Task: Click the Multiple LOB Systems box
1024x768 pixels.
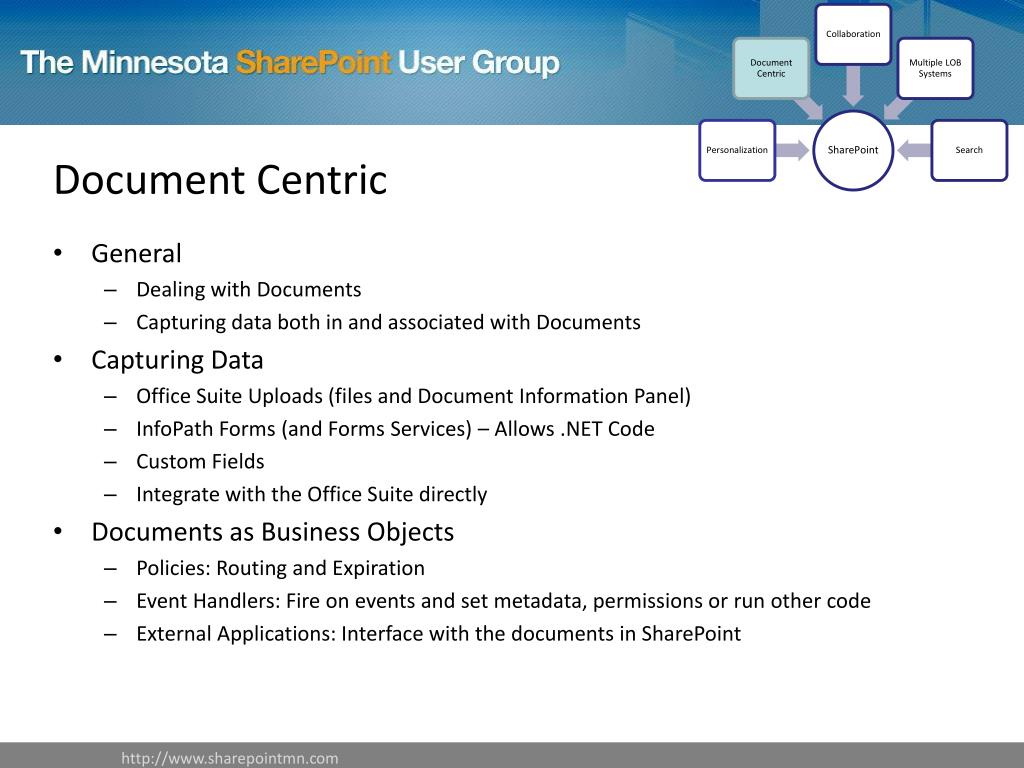Action: click(x=935, y=69)
